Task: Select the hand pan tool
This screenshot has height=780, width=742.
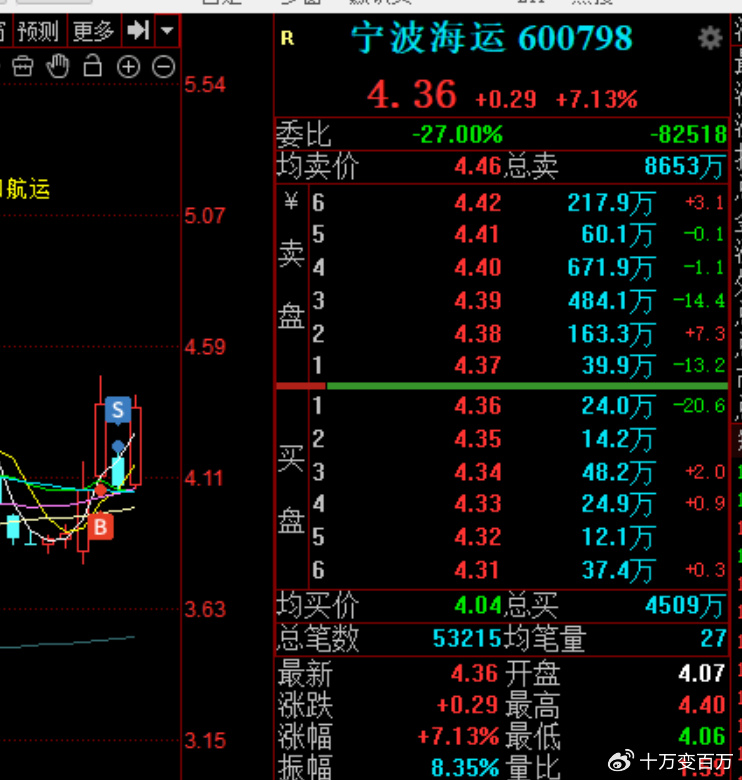Action: pyautogui.click(x=58, y=67)
